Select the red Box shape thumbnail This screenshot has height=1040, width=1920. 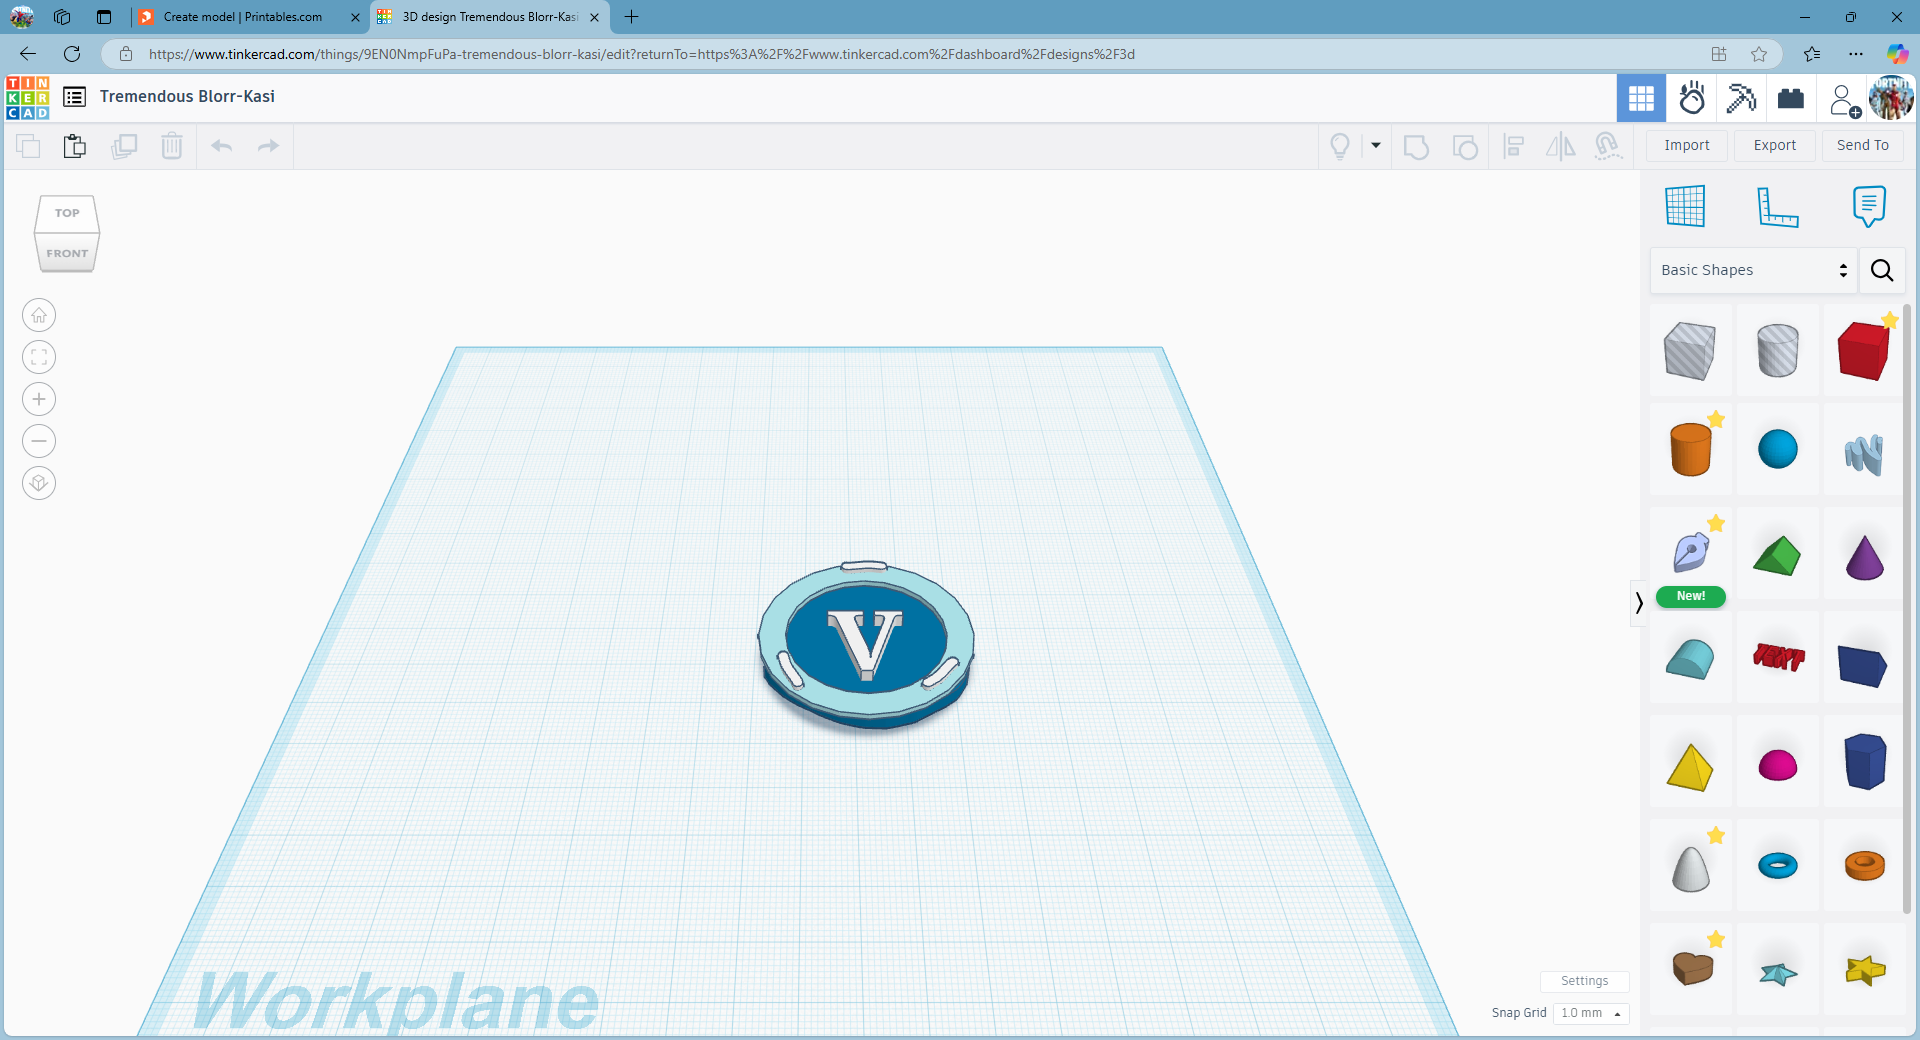coord(1864,350)
